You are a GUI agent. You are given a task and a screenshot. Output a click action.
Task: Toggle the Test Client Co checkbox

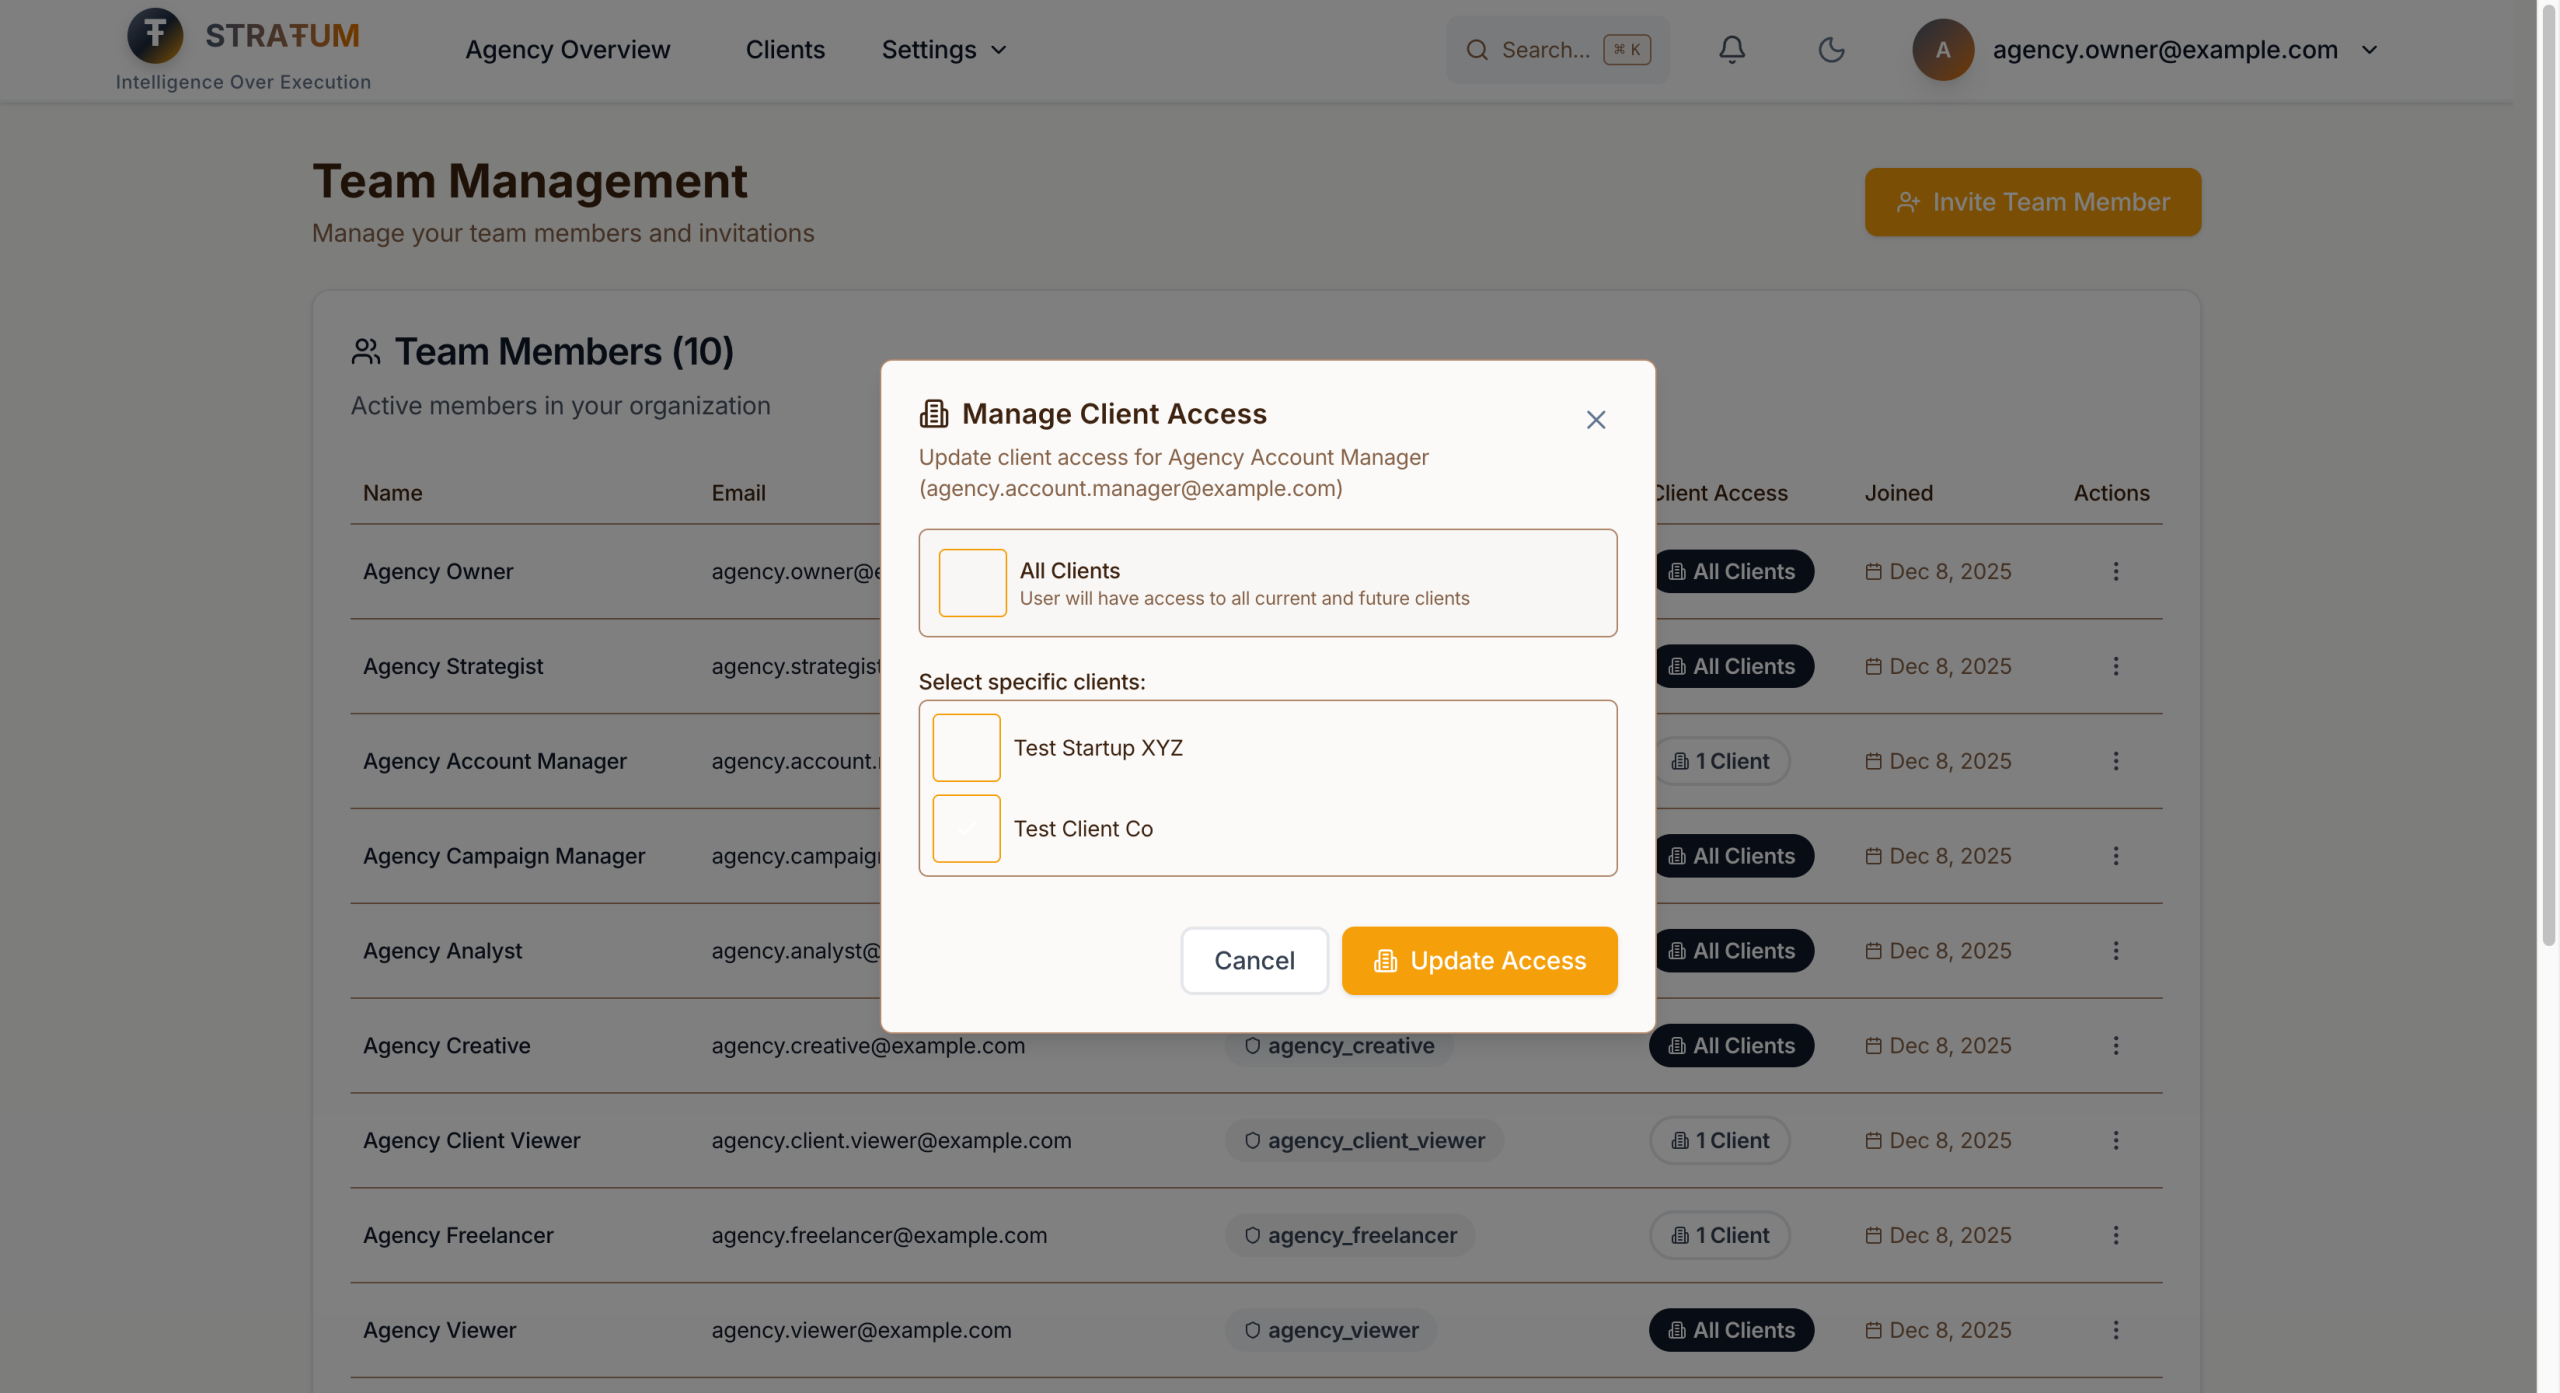[966, 829]
